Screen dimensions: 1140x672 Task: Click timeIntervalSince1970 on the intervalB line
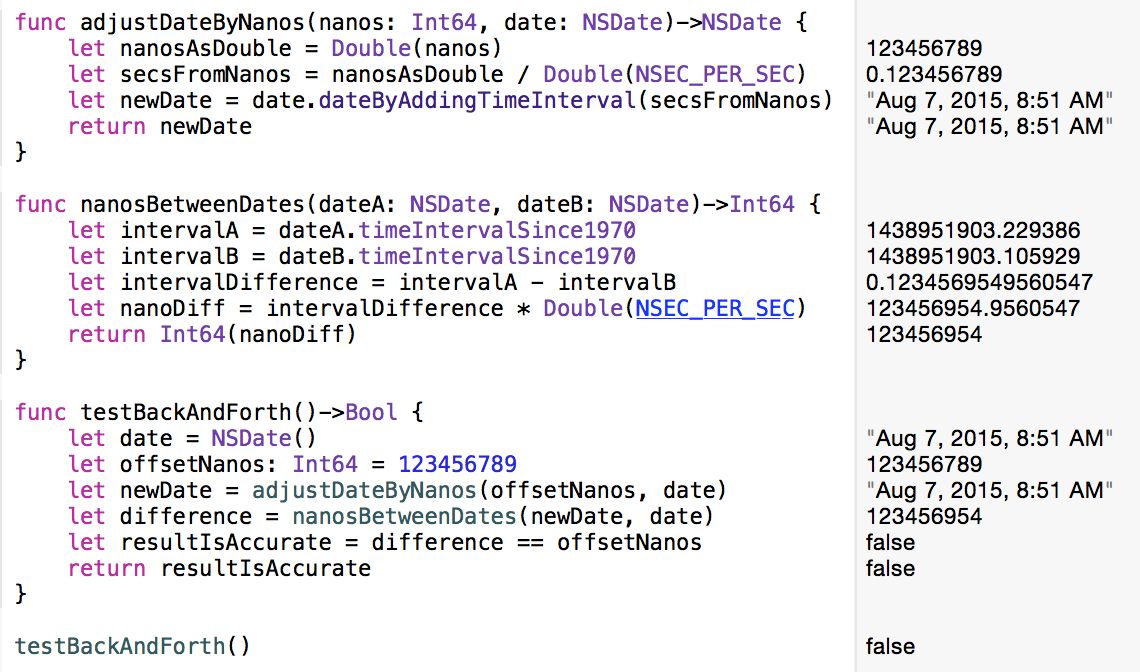(497, 257)
